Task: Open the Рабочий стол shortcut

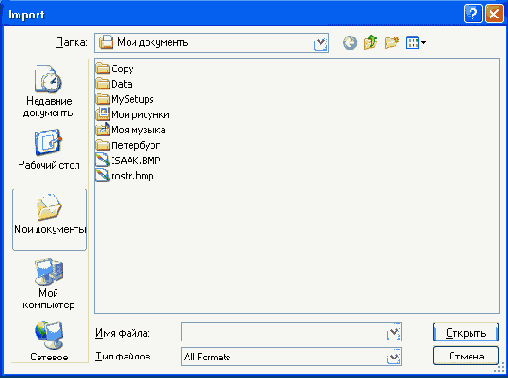Action: coord(49,150)
